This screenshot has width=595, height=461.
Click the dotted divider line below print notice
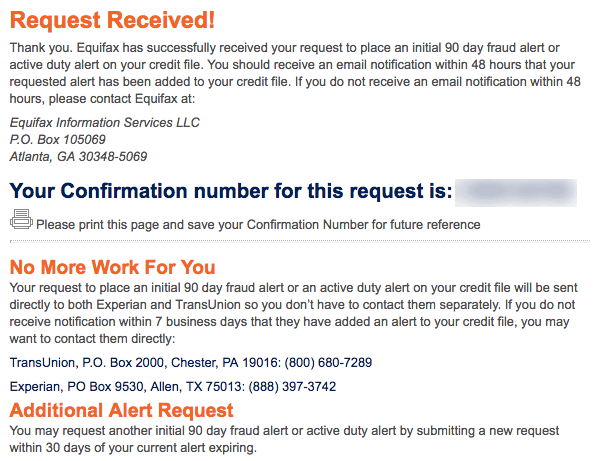pyautogui.click(x=300, y=241)
